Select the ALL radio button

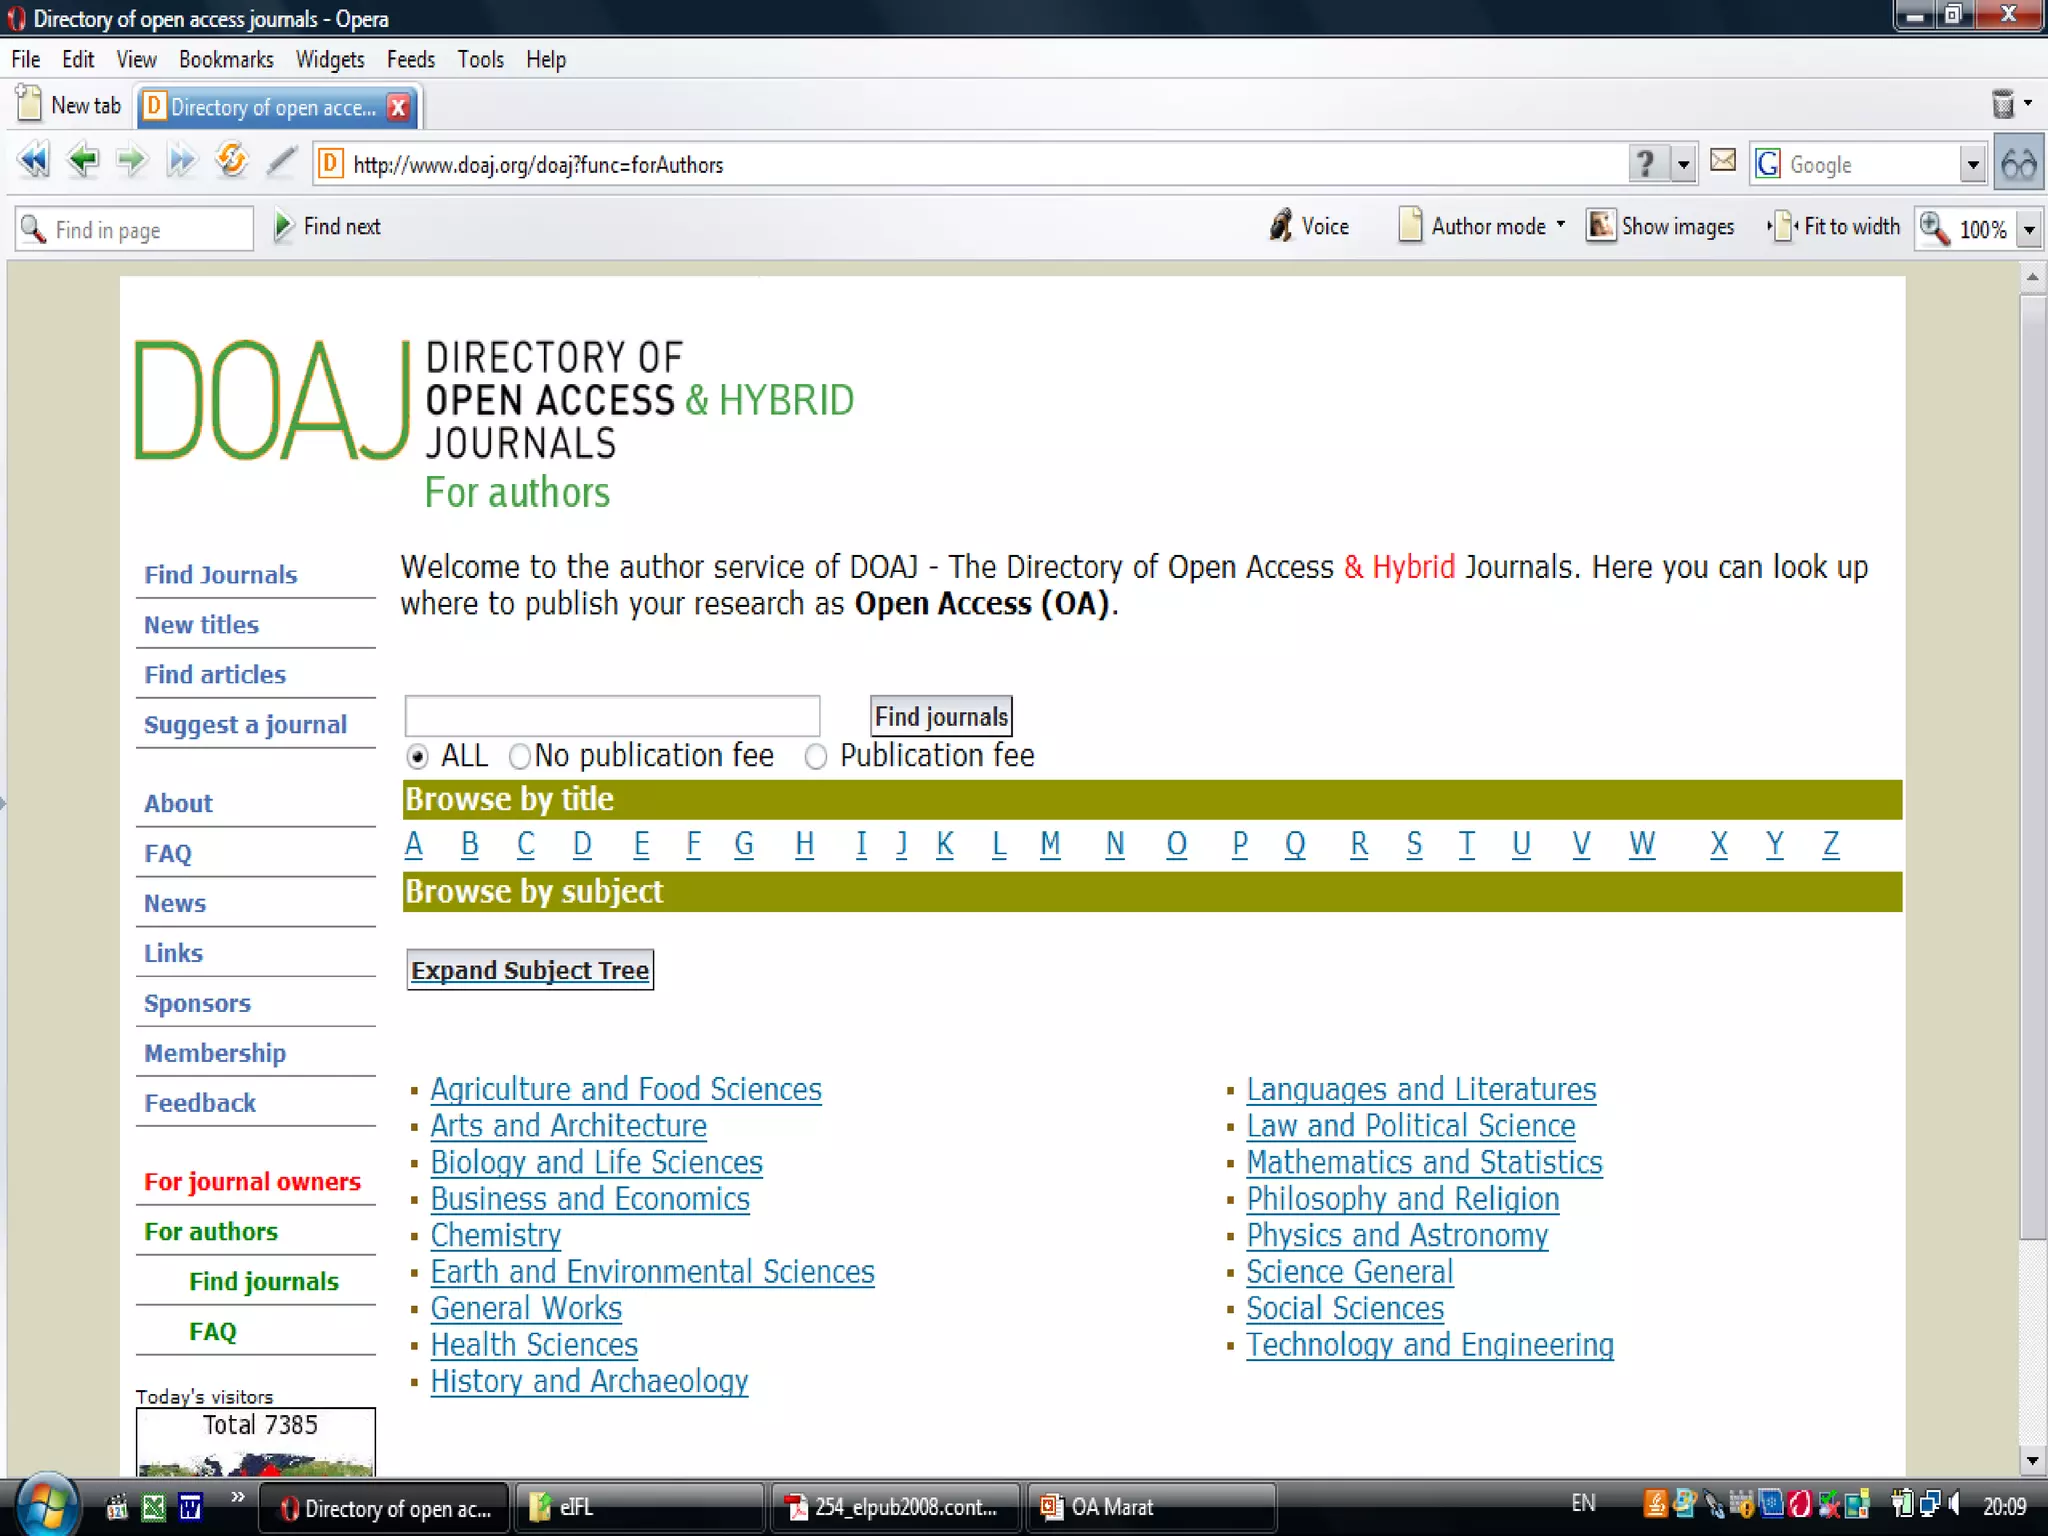pos(418,757)
